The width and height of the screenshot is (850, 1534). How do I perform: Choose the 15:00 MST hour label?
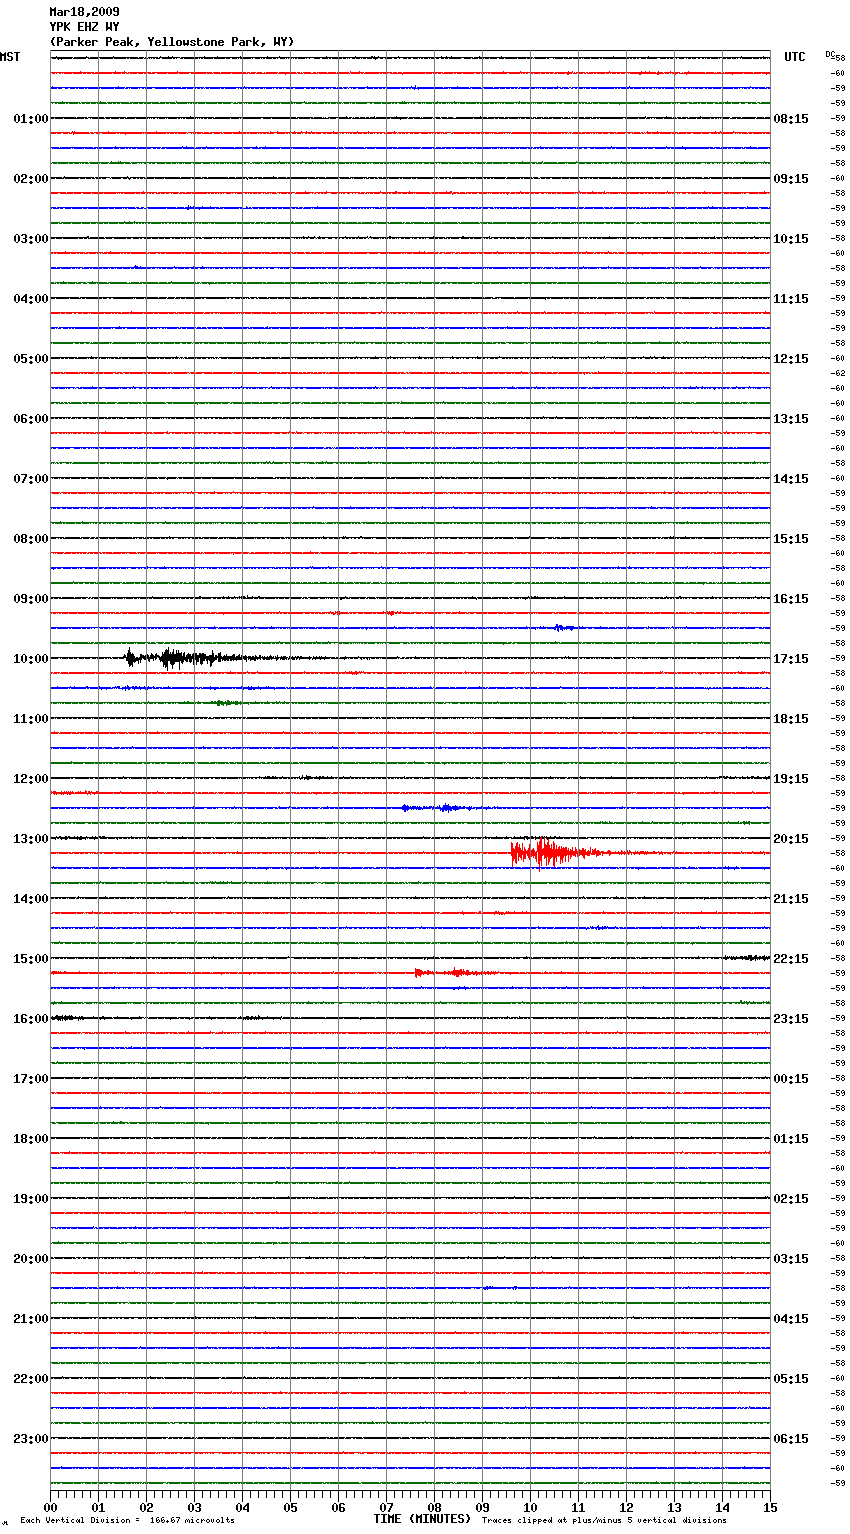tap(30, 959)
